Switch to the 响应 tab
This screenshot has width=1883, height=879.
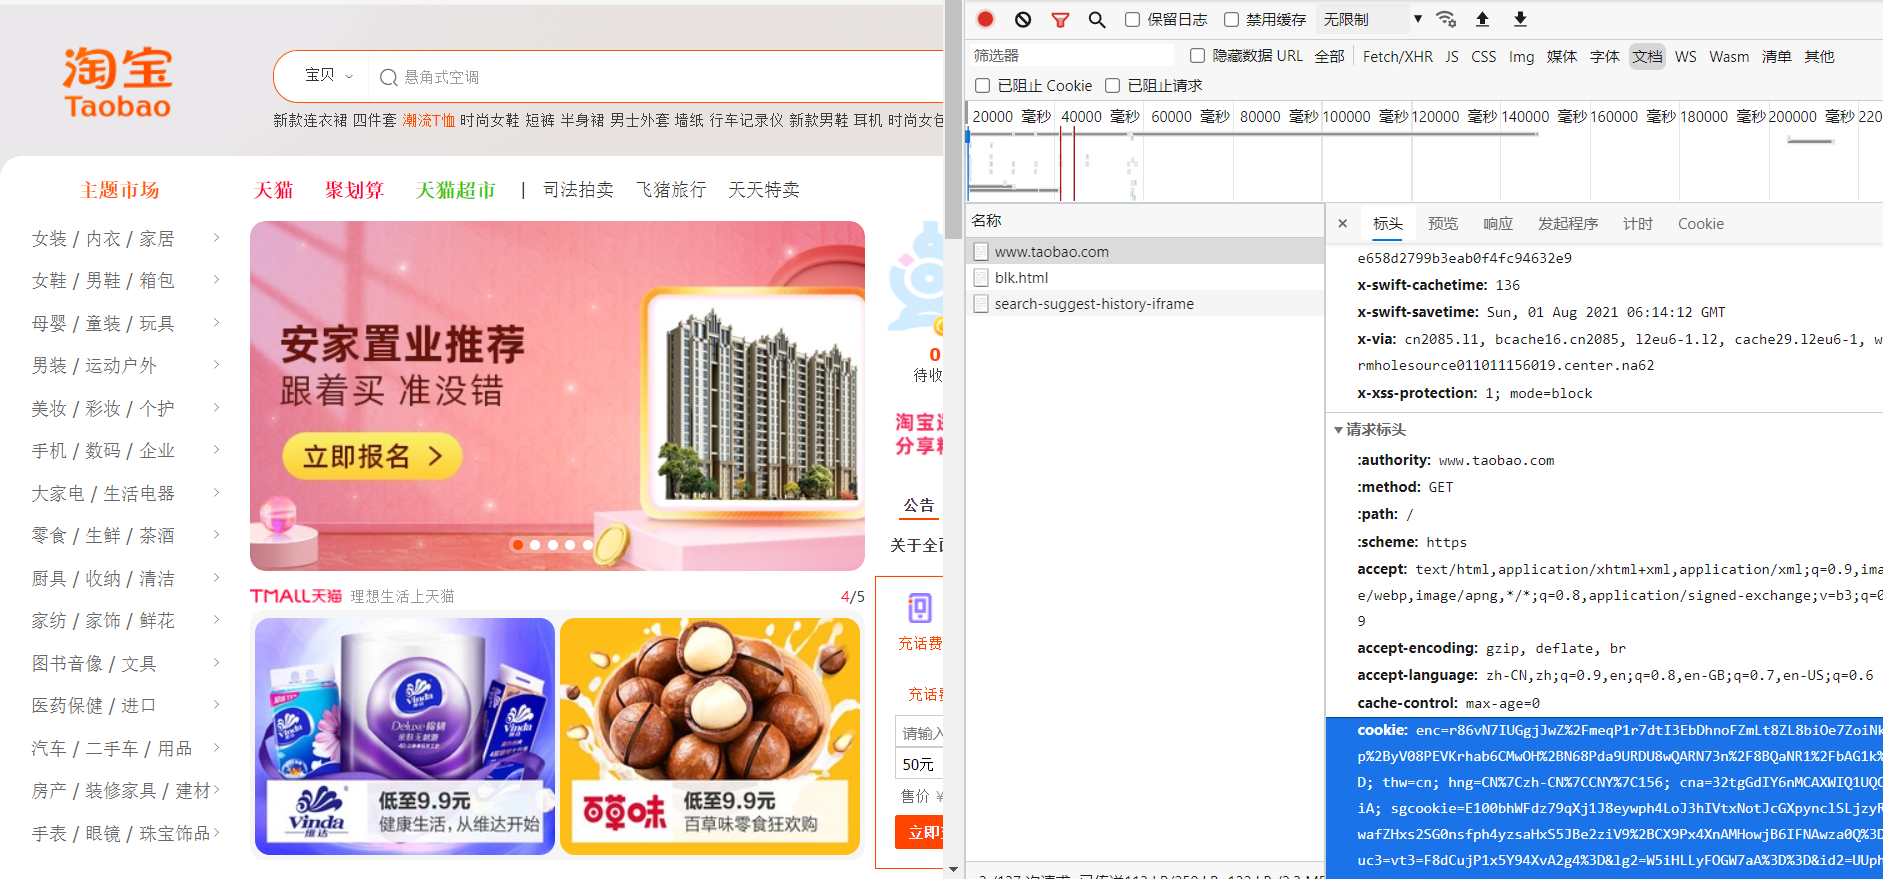[1498, 224]
